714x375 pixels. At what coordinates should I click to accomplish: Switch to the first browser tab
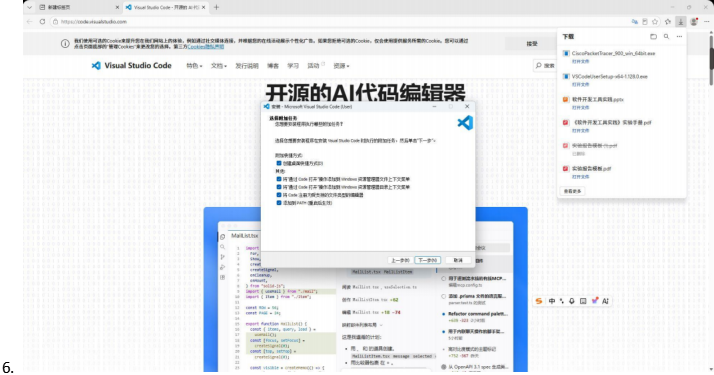click(79, 7)
